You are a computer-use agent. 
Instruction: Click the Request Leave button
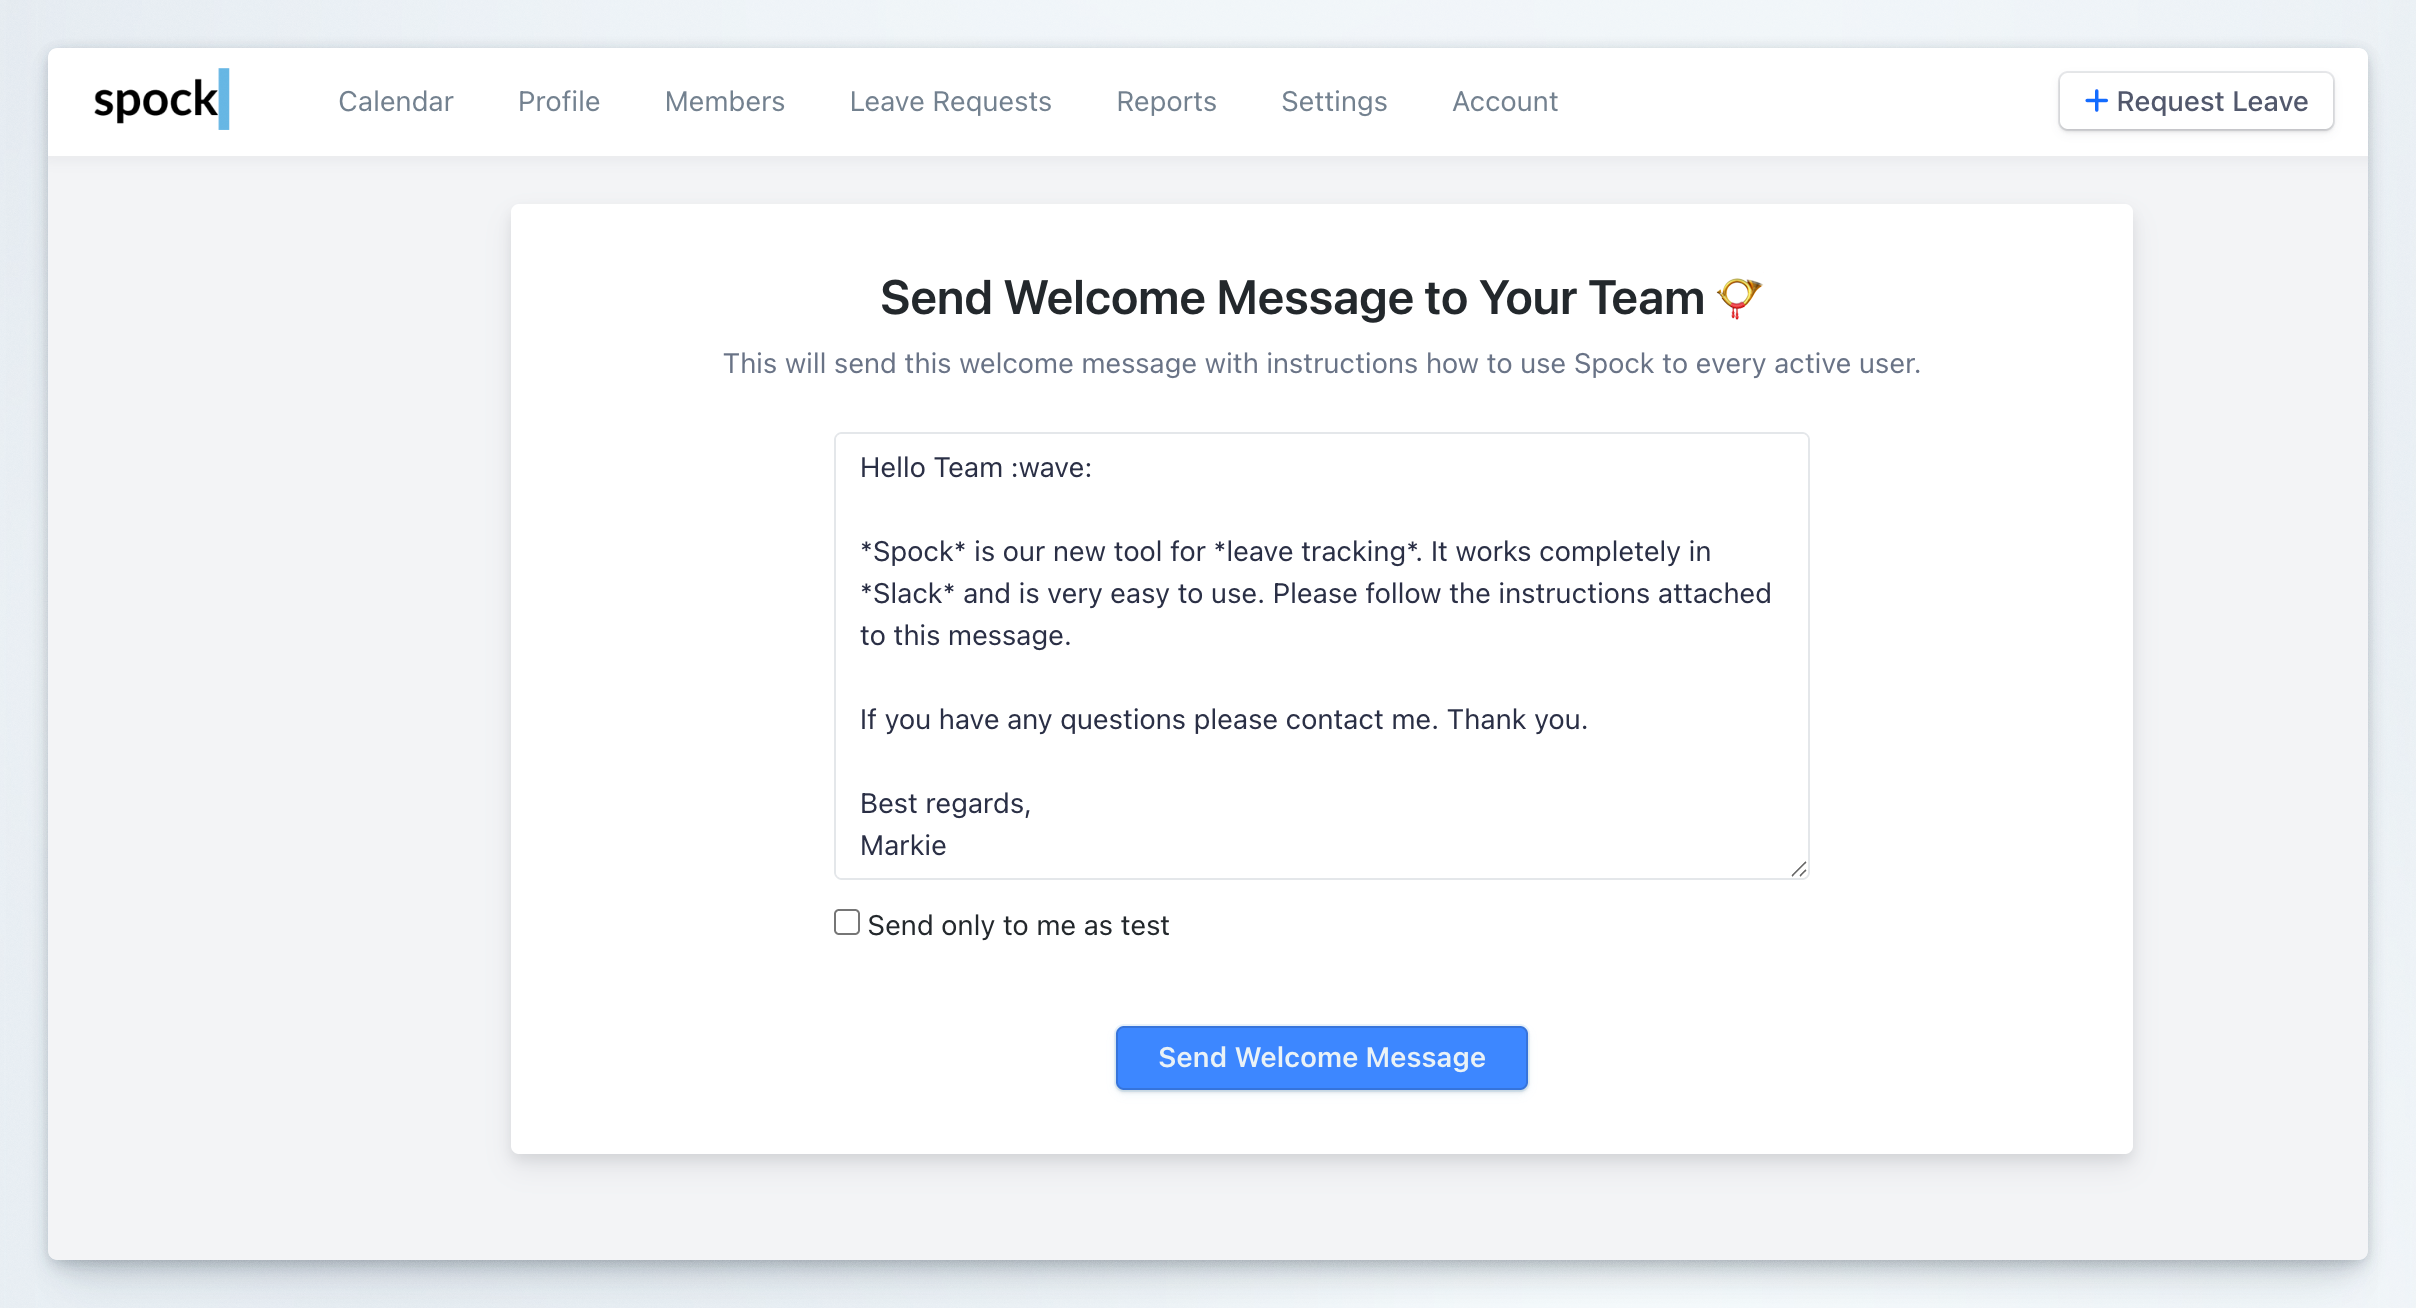(2194, 100)
